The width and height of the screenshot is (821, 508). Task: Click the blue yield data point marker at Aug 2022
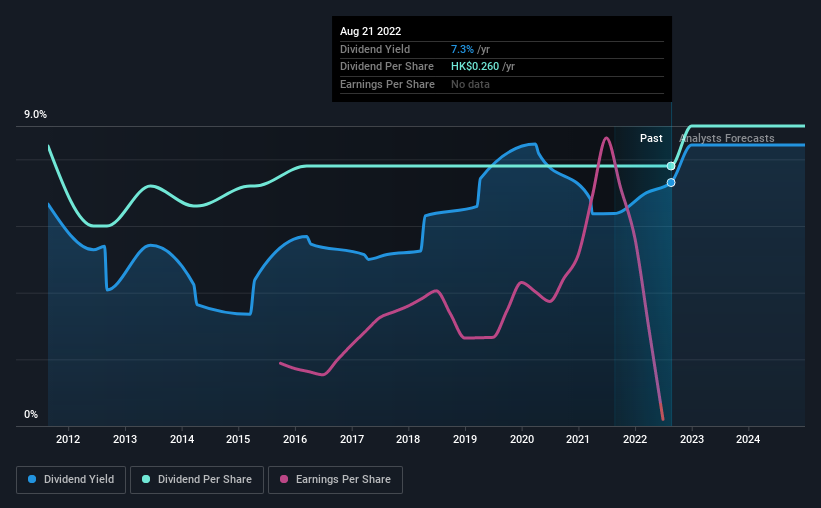point(671,183)
